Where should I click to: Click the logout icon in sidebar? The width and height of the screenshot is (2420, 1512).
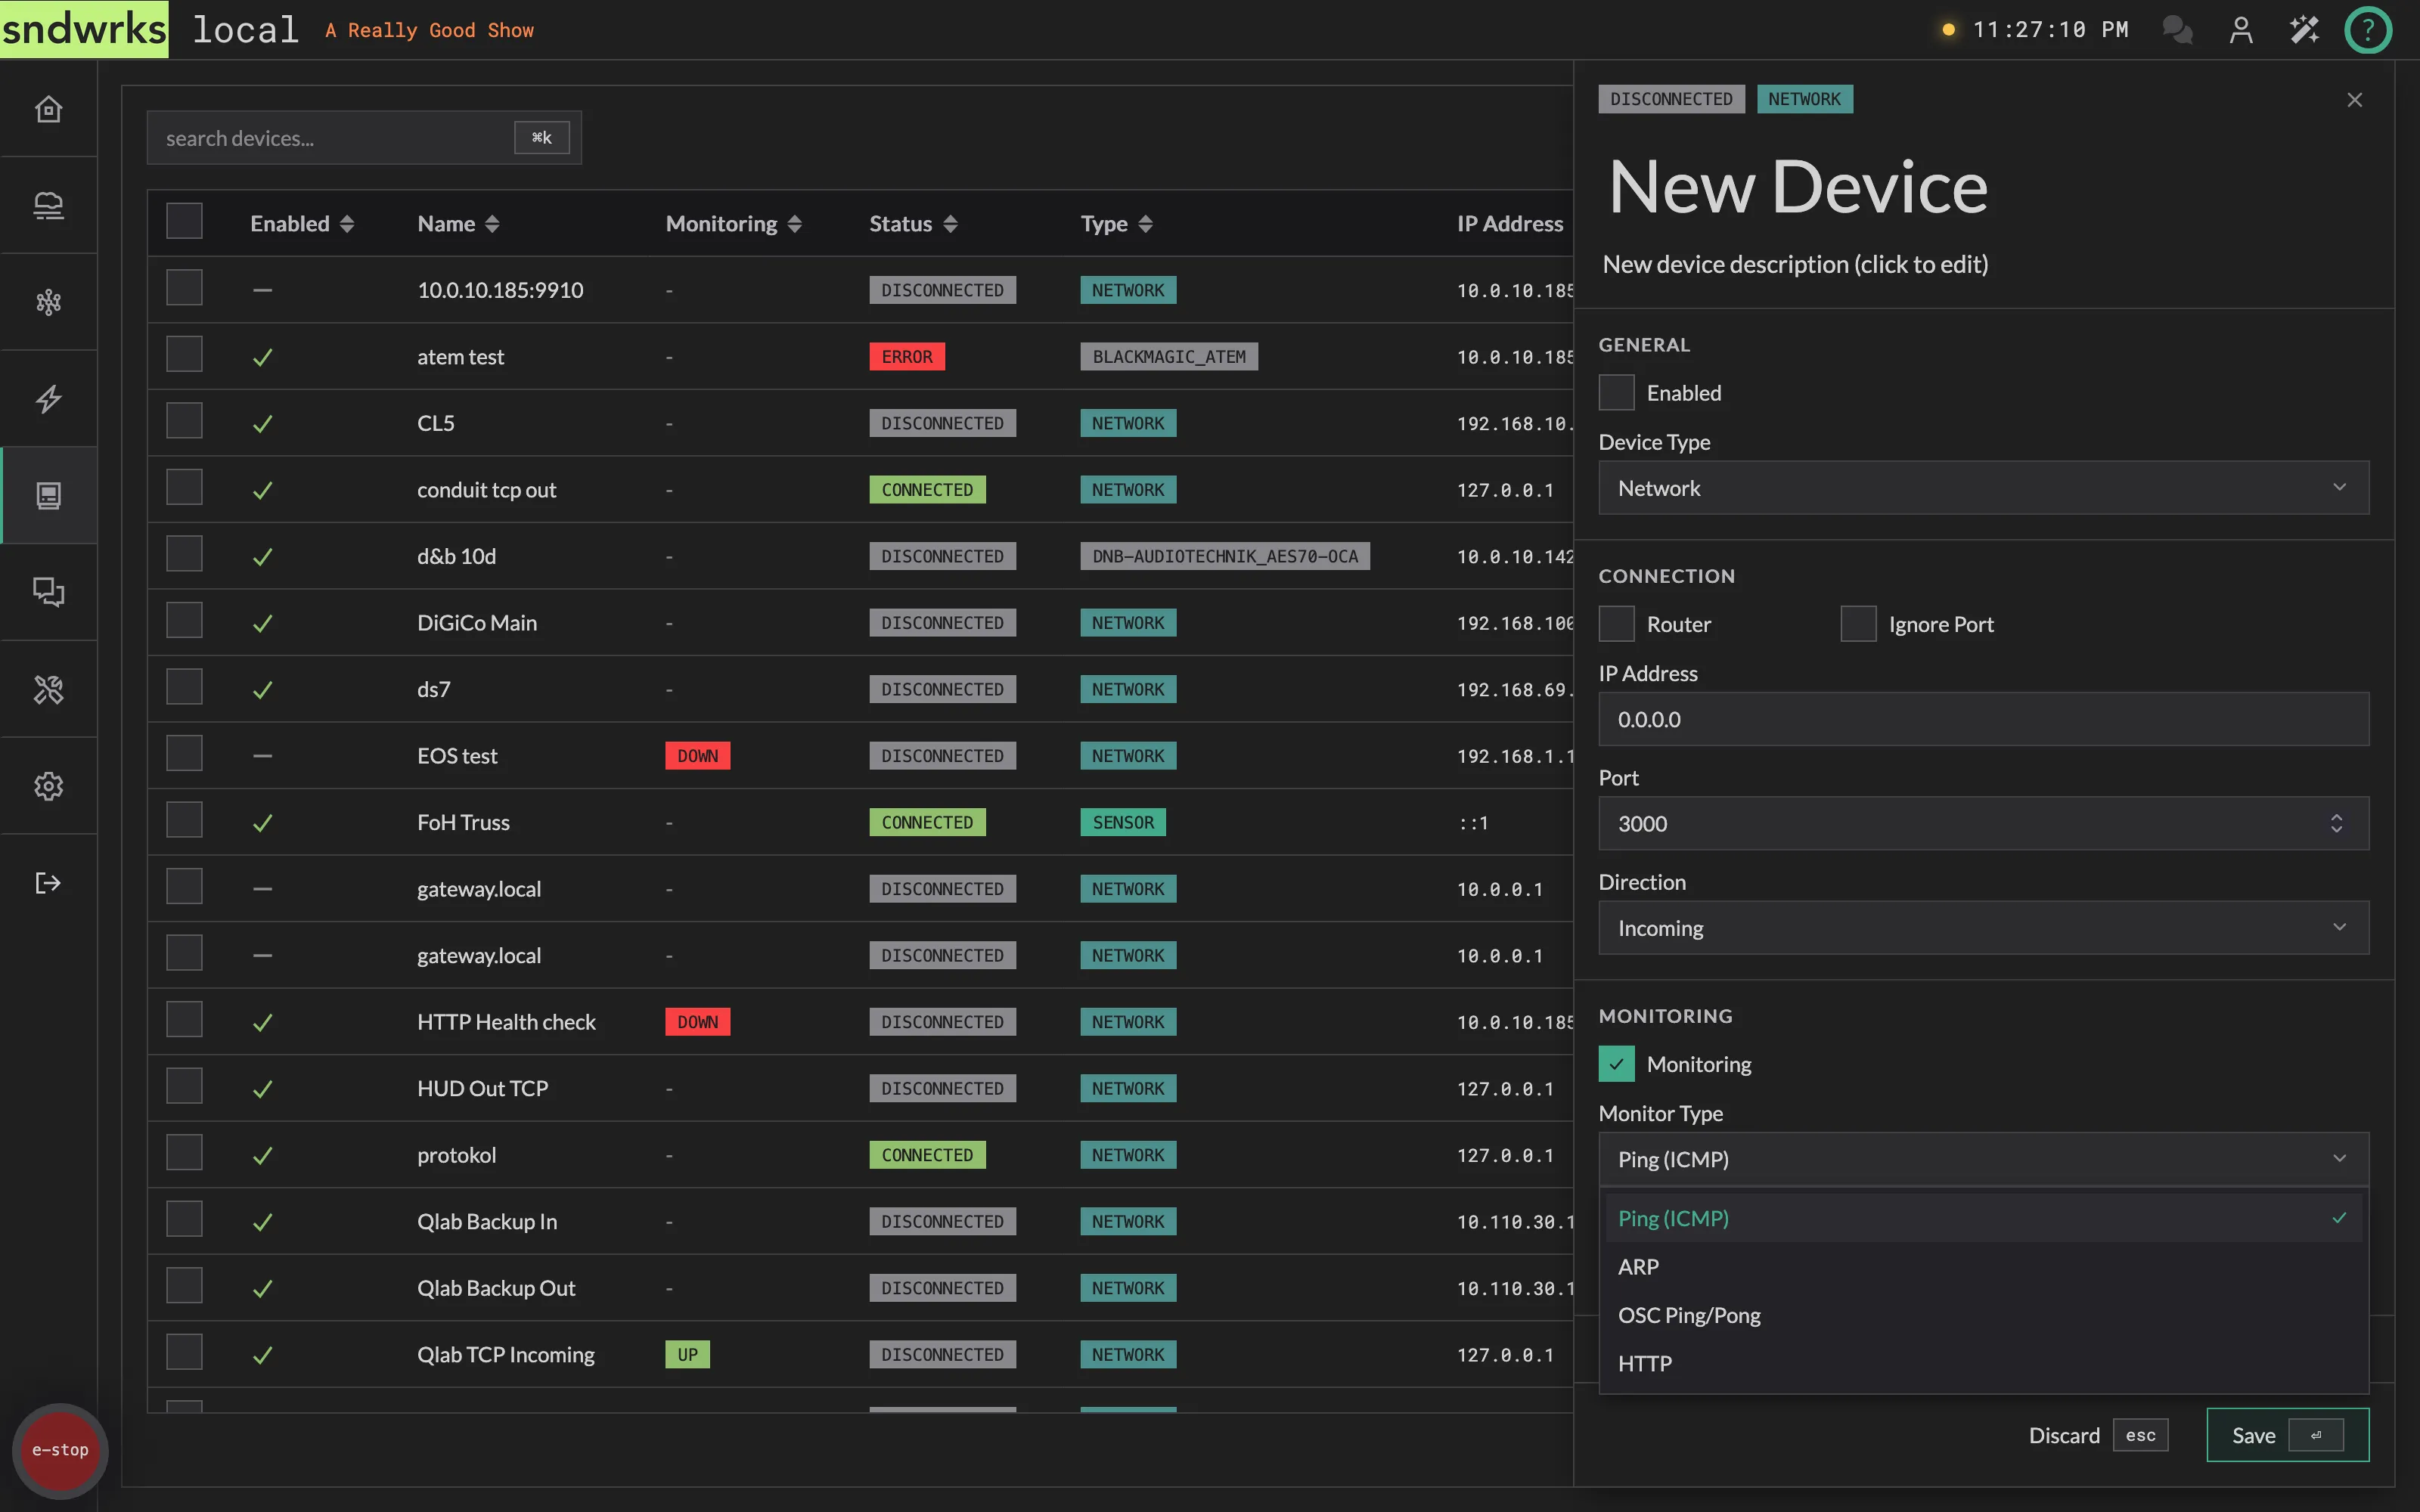48,883
